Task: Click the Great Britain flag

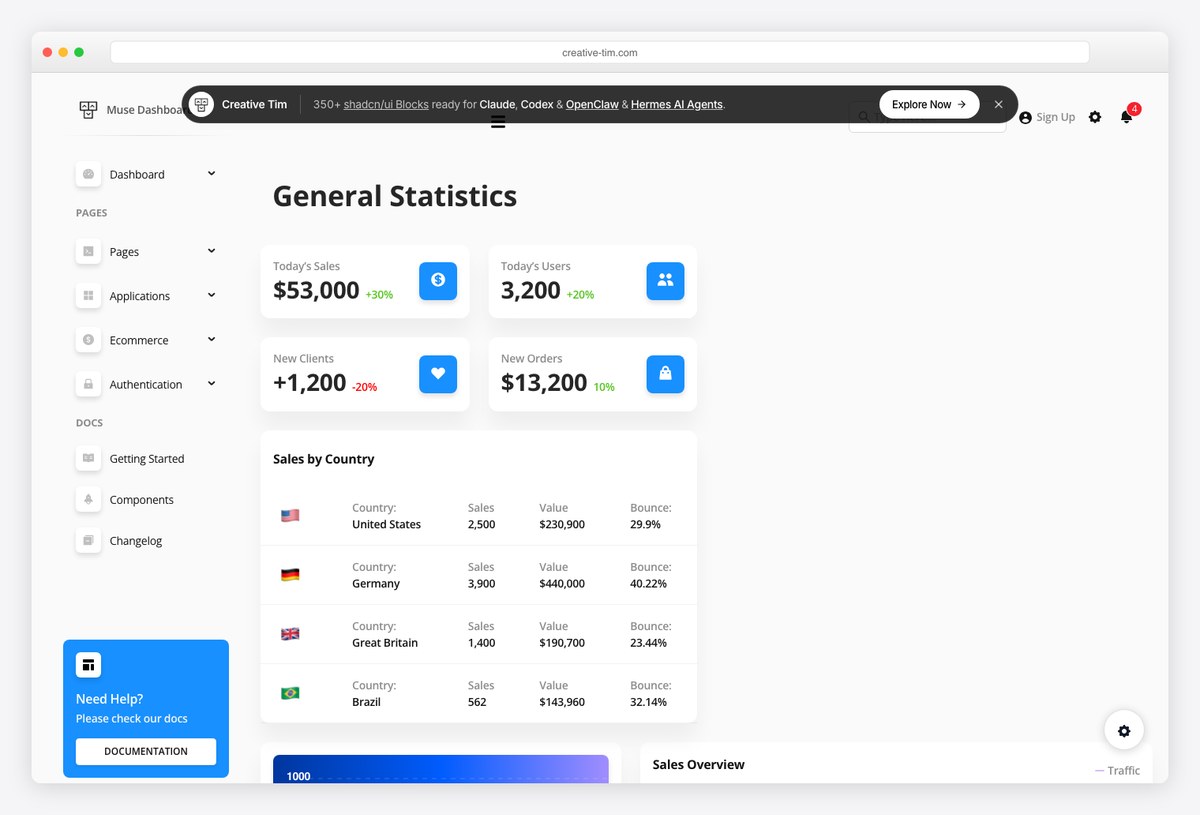Action: pyautogui.click(x=290, y=634)
